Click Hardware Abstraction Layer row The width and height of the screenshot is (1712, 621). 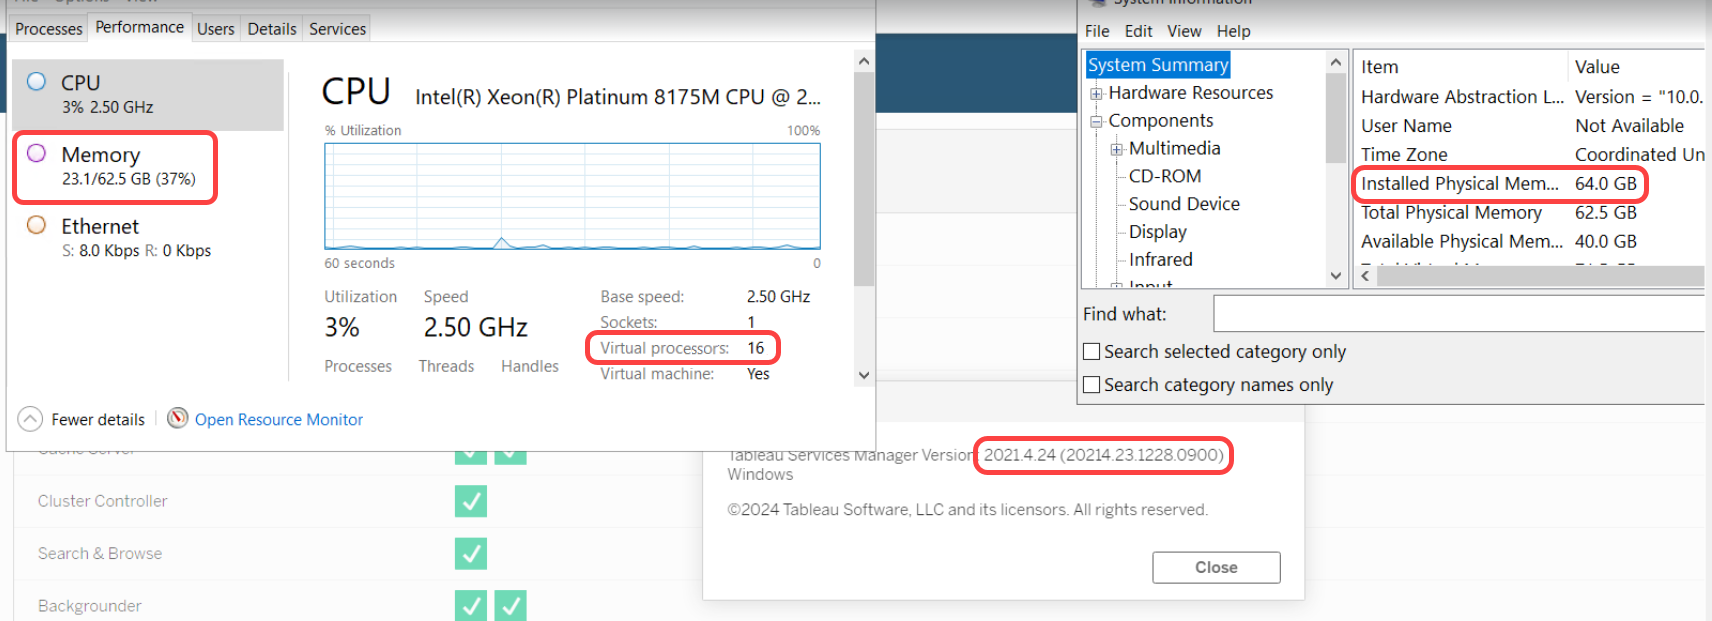click(1530, 97)
